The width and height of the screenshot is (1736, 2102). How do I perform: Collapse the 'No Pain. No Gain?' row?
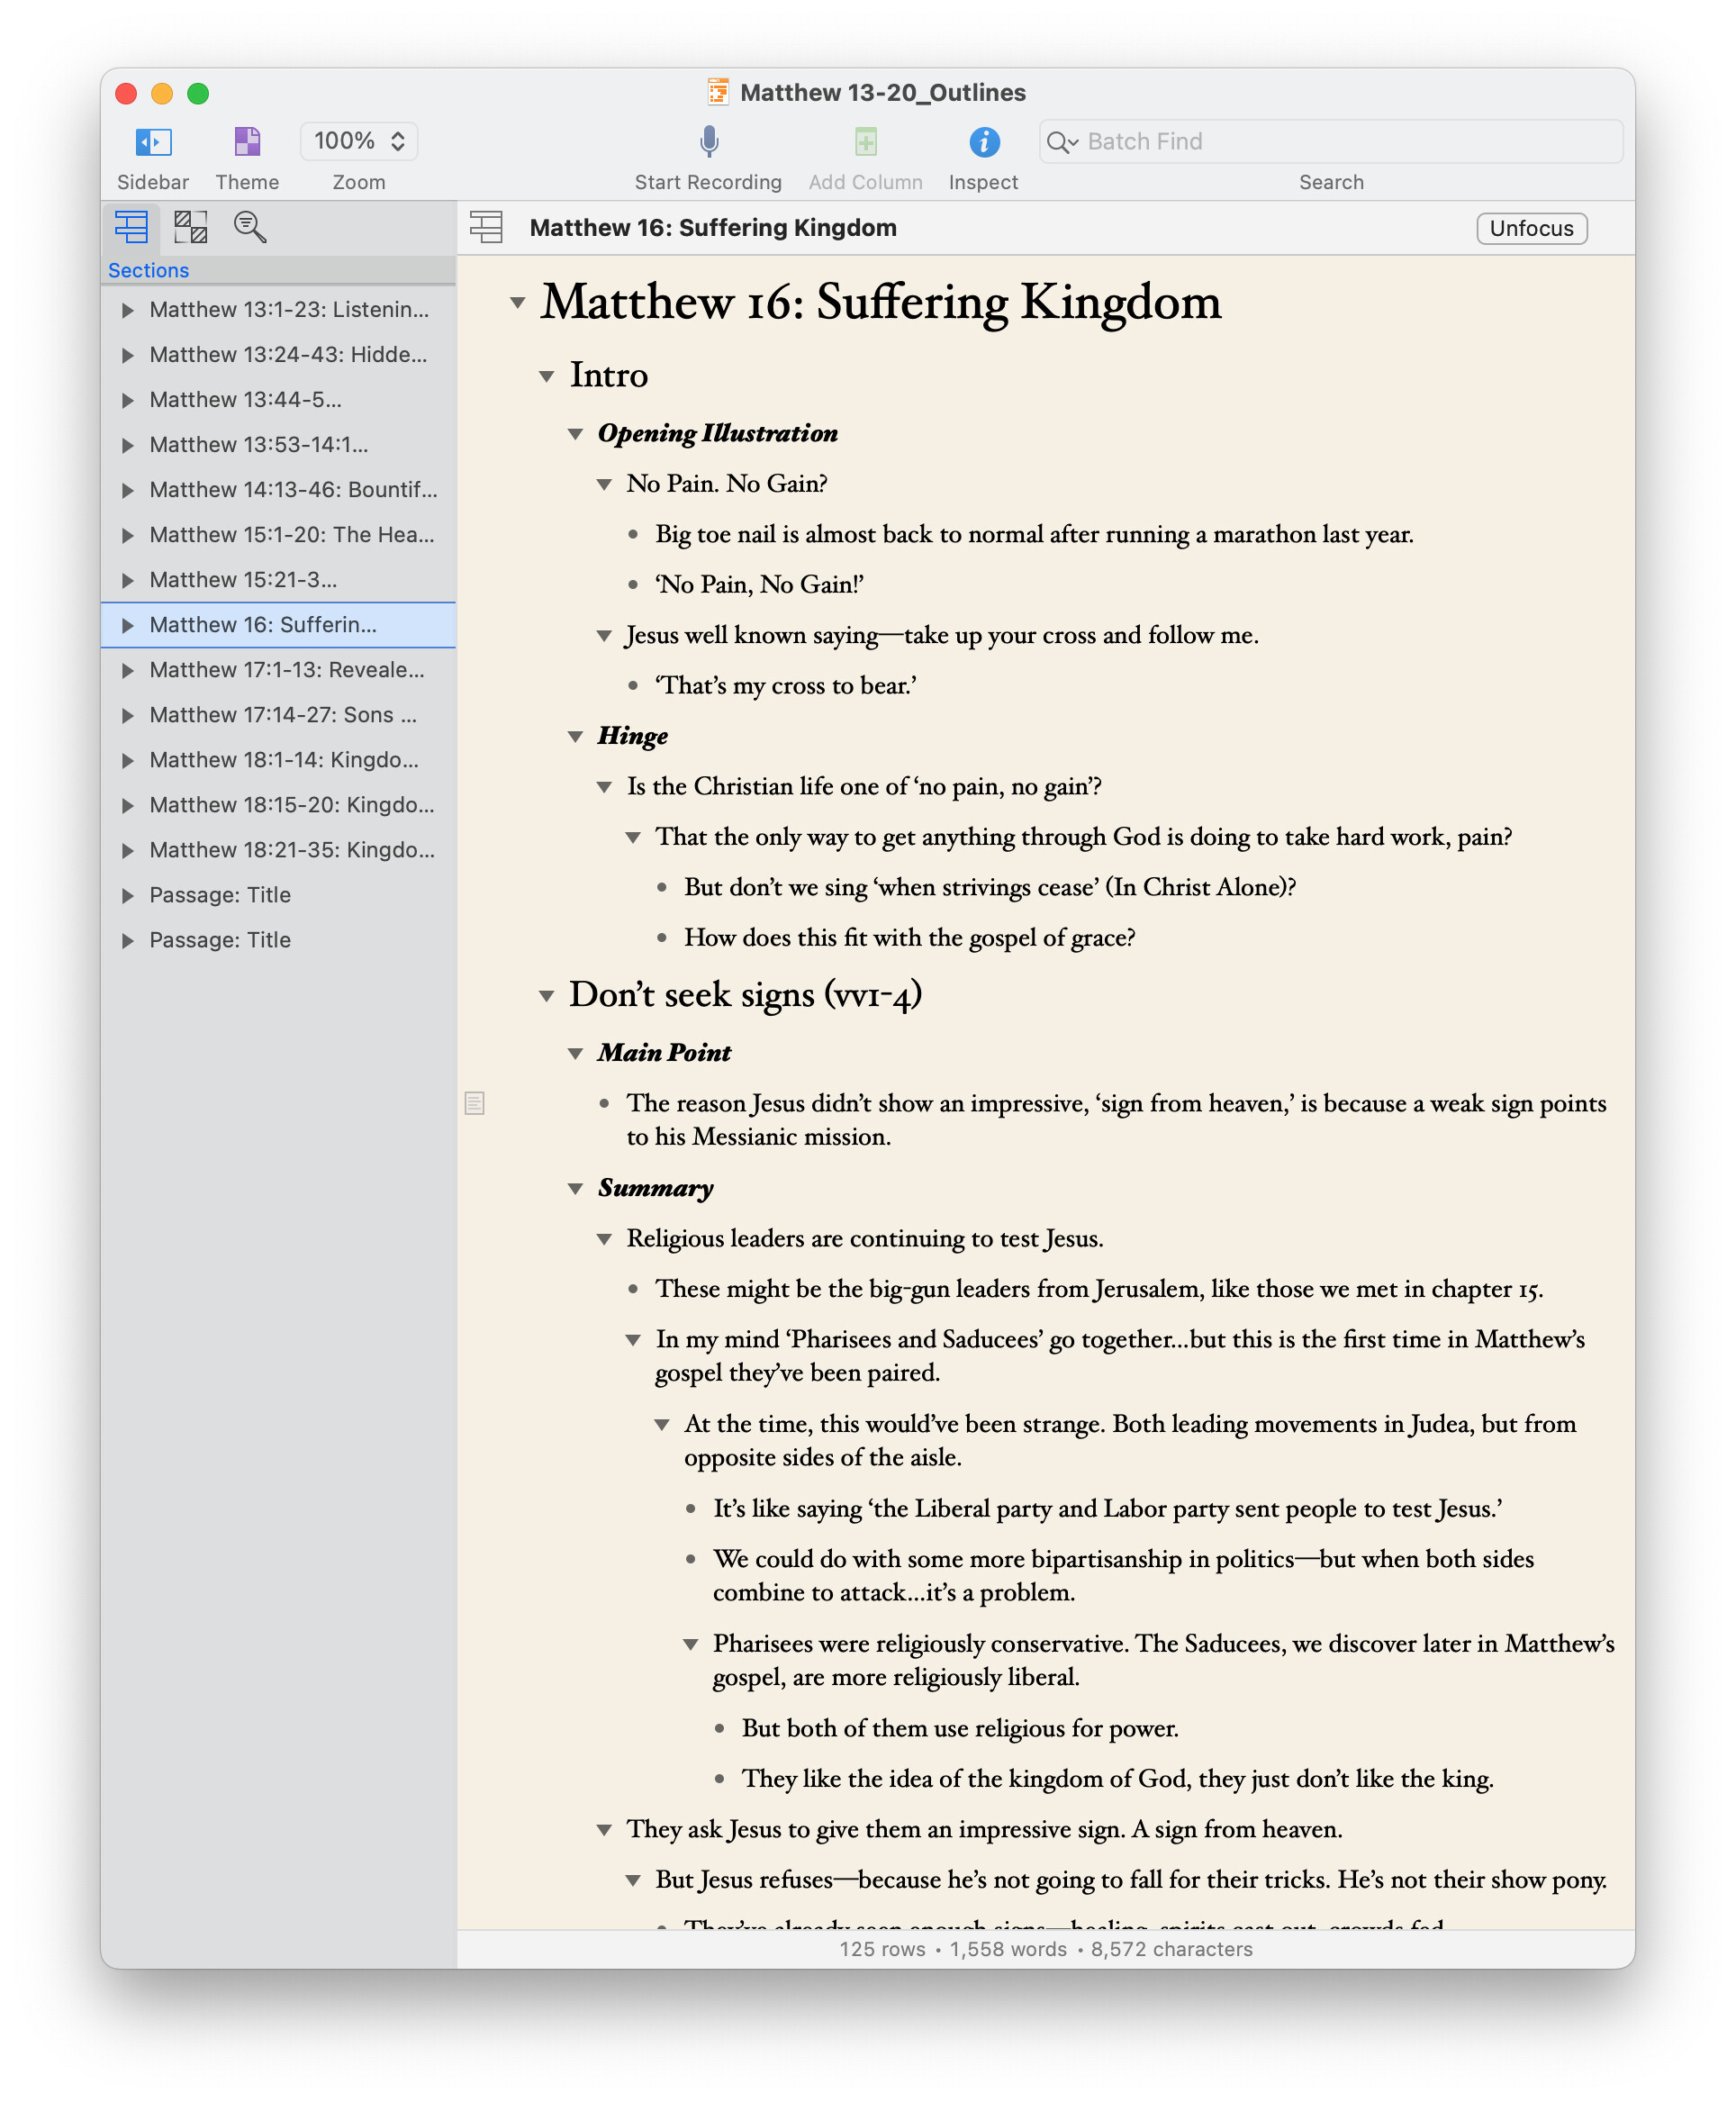604,484
